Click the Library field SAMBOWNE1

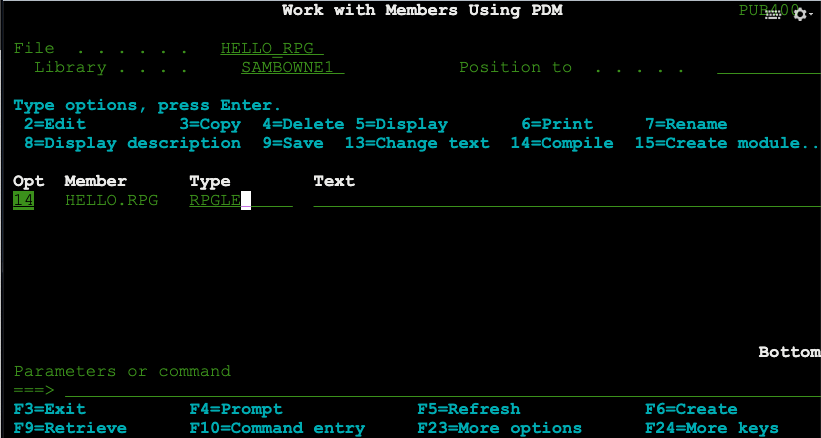(x=292, y=68)
